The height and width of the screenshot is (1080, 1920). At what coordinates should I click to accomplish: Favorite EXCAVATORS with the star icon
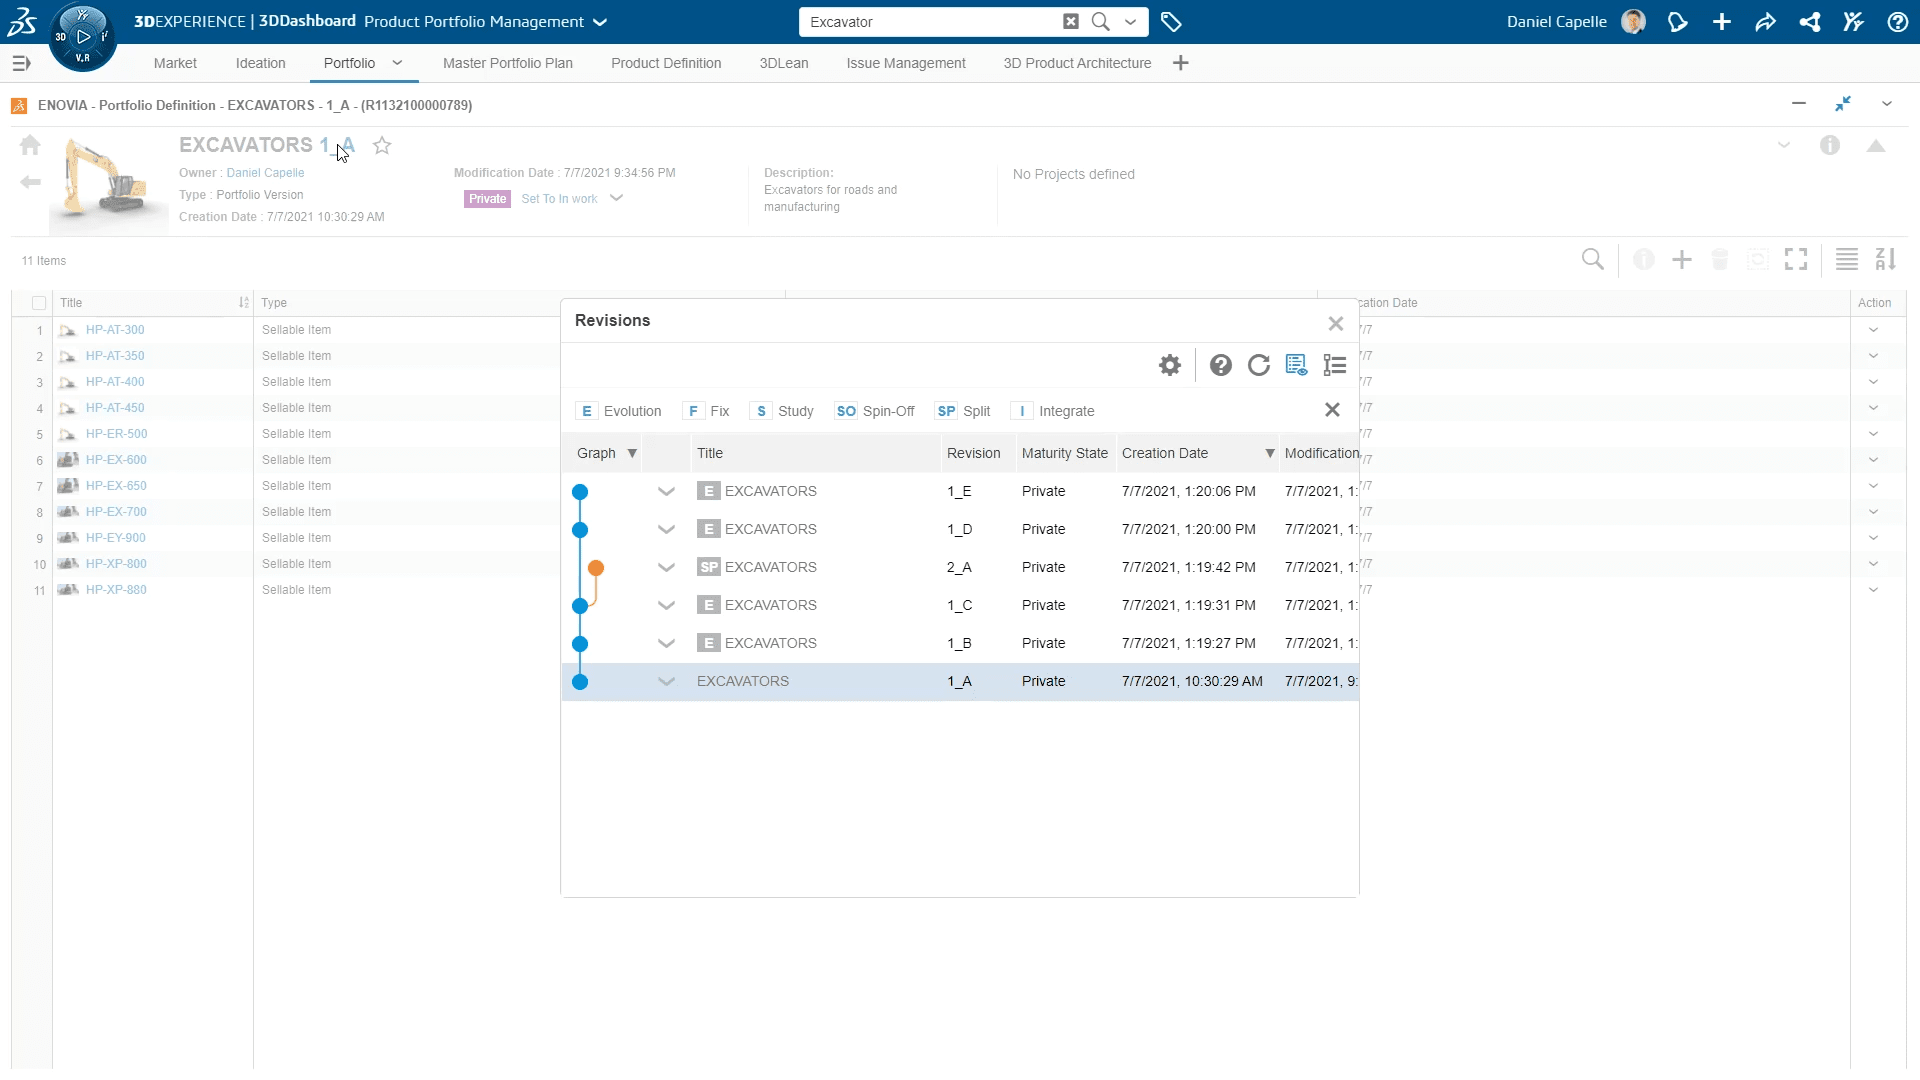click(382, 146)
